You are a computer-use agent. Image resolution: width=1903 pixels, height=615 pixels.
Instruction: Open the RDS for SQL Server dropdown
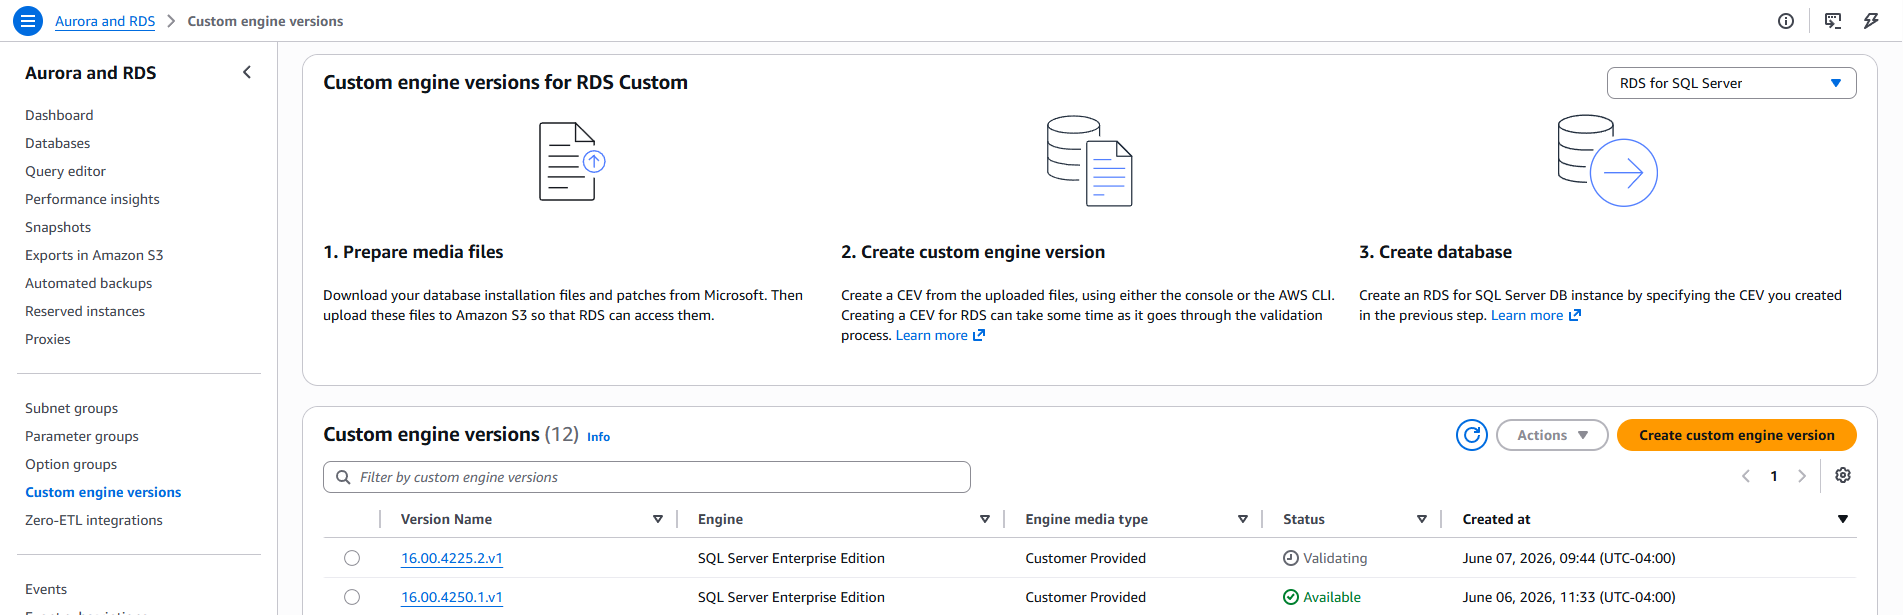1731,83
